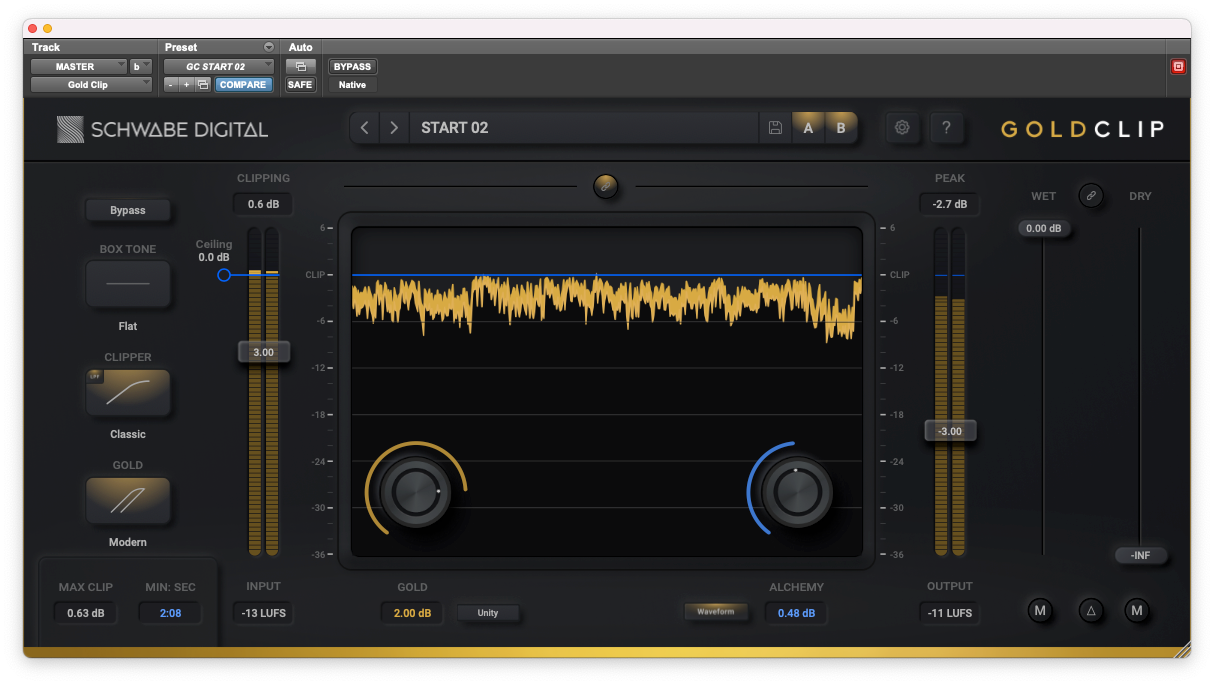Click the Clipping 0.6 dB readout
Viewport: 1214px width, 685px height.
point(263,204)
